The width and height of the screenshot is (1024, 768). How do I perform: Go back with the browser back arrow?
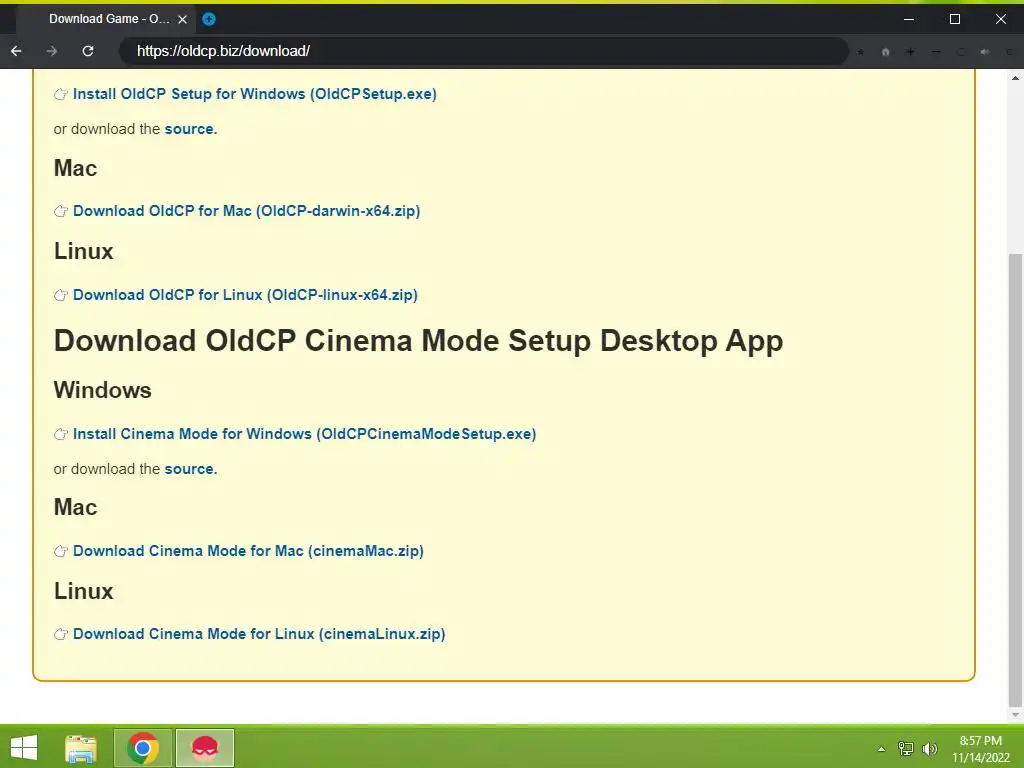point(16,51)
